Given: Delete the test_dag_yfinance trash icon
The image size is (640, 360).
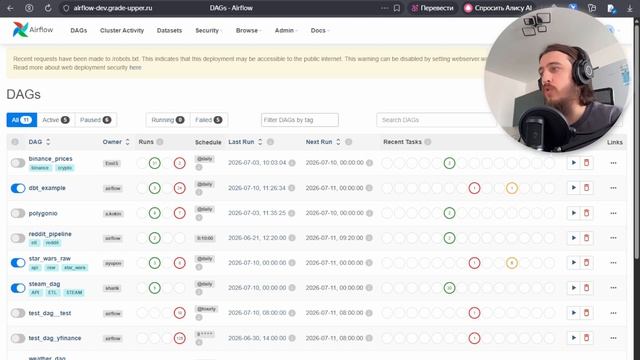Looking at the screenshot, I should point(587,338).
